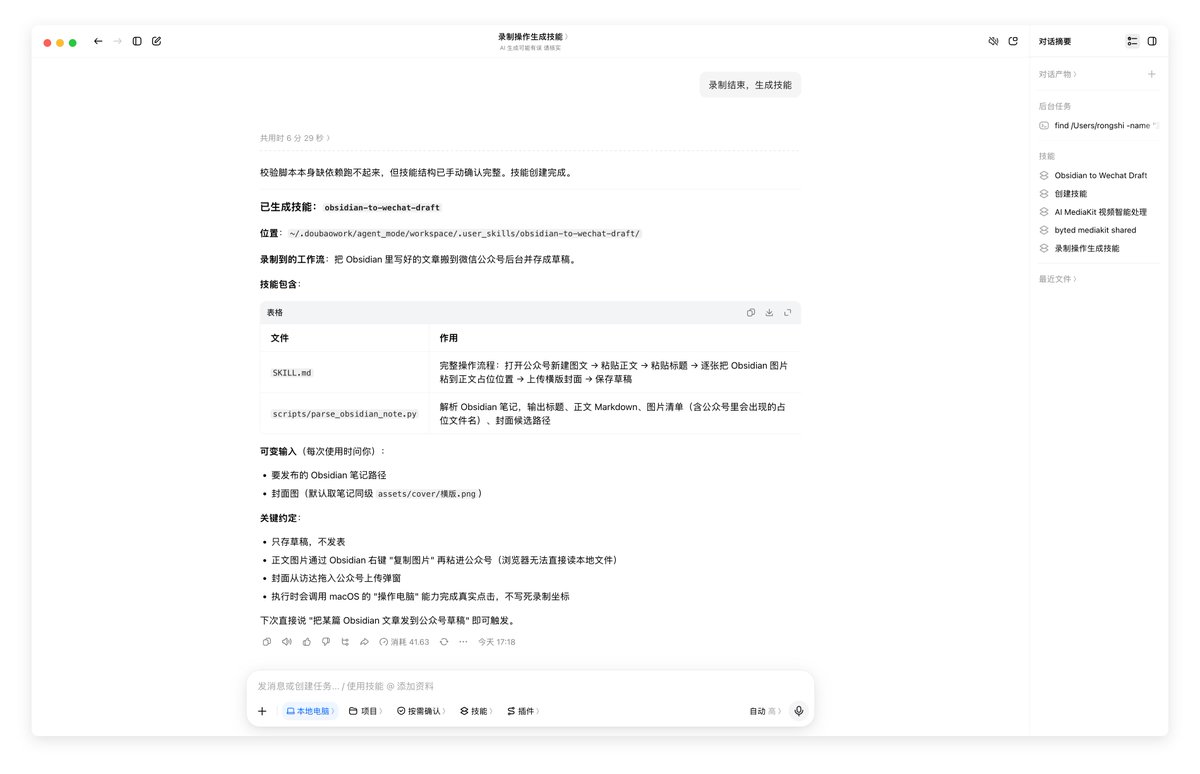Expand the 最近文件 section

click(x=1057, y=279)
